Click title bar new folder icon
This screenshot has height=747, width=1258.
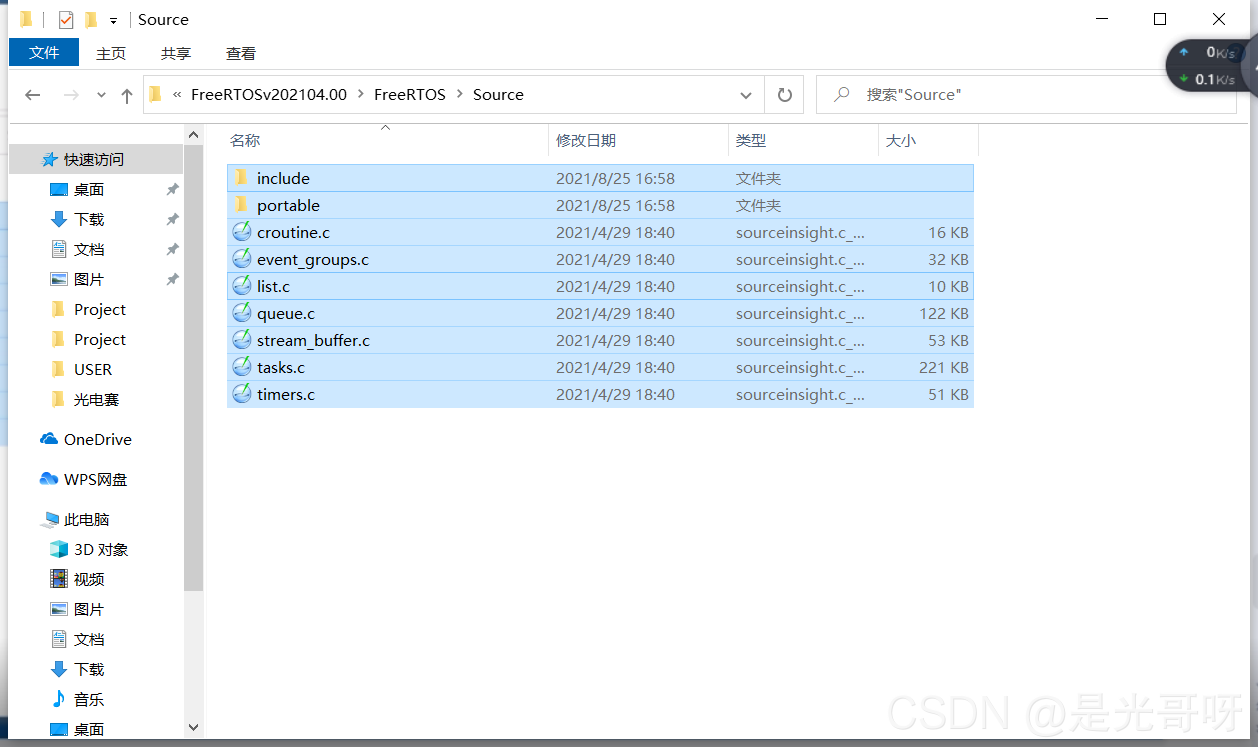pos(91,20)
